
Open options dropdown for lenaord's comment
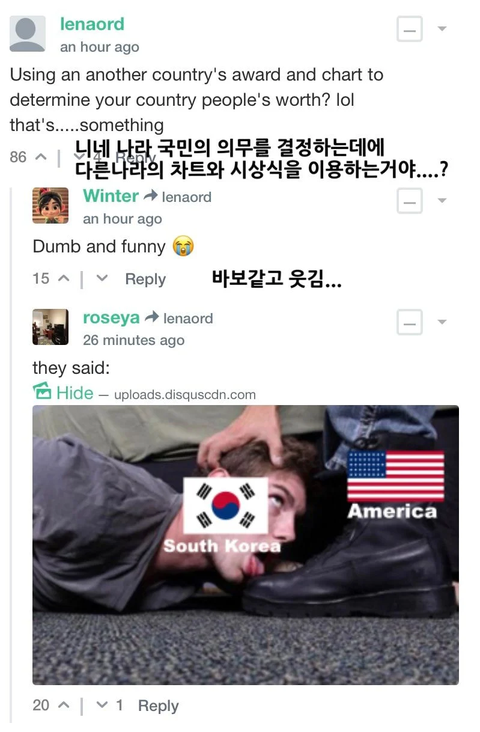(442, 29)
